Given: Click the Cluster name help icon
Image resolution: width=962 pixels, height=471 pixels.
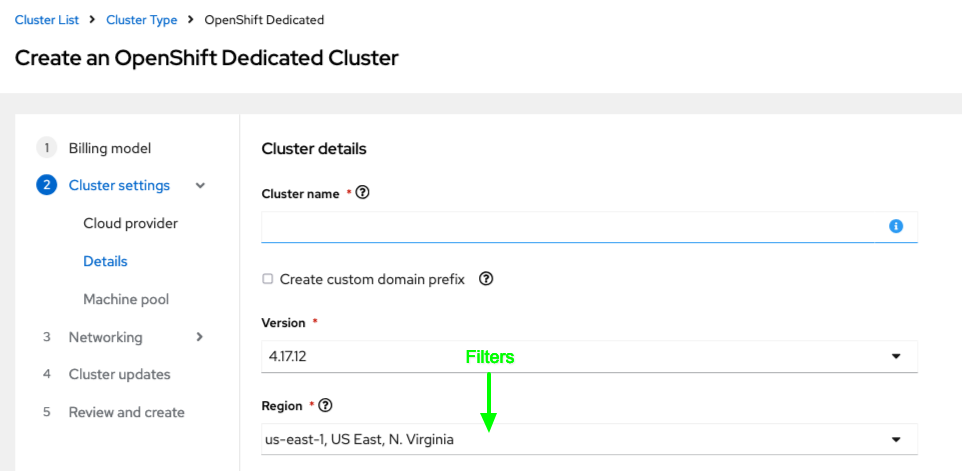Looking at the screenshot, I should point(363,193).
